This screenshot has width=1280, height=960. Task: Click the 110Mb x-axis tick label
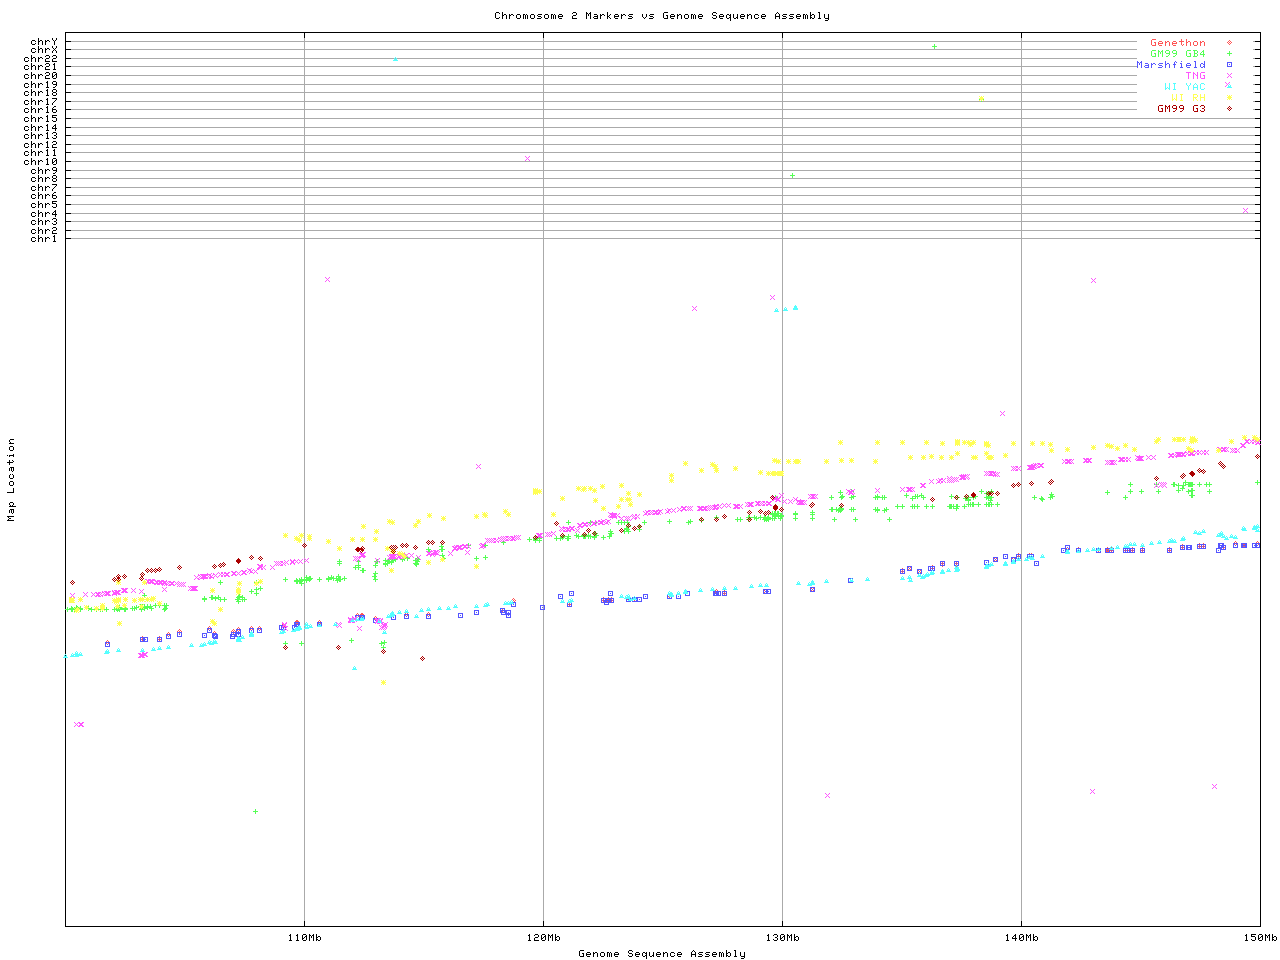(x=304, y=938)
